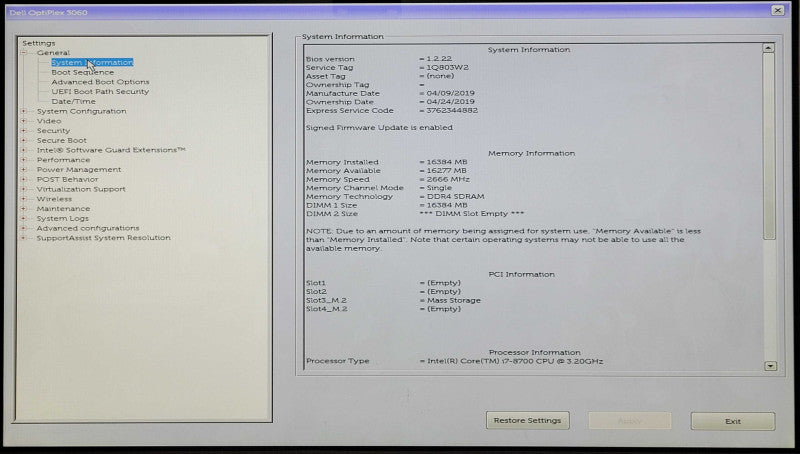Expand the Advanced configurations node
This screenshot has width=800, height=454.
23,228
